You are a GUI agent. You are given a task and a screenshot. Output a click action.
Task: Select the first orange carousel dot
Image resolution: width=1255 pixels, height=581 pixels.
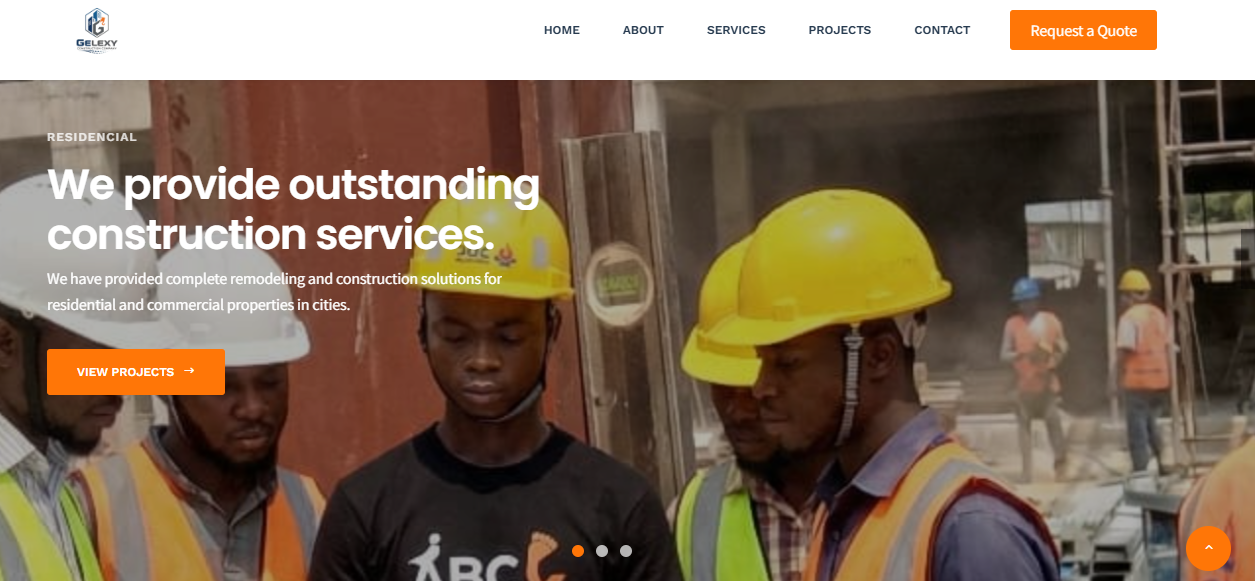coord(578,551)
